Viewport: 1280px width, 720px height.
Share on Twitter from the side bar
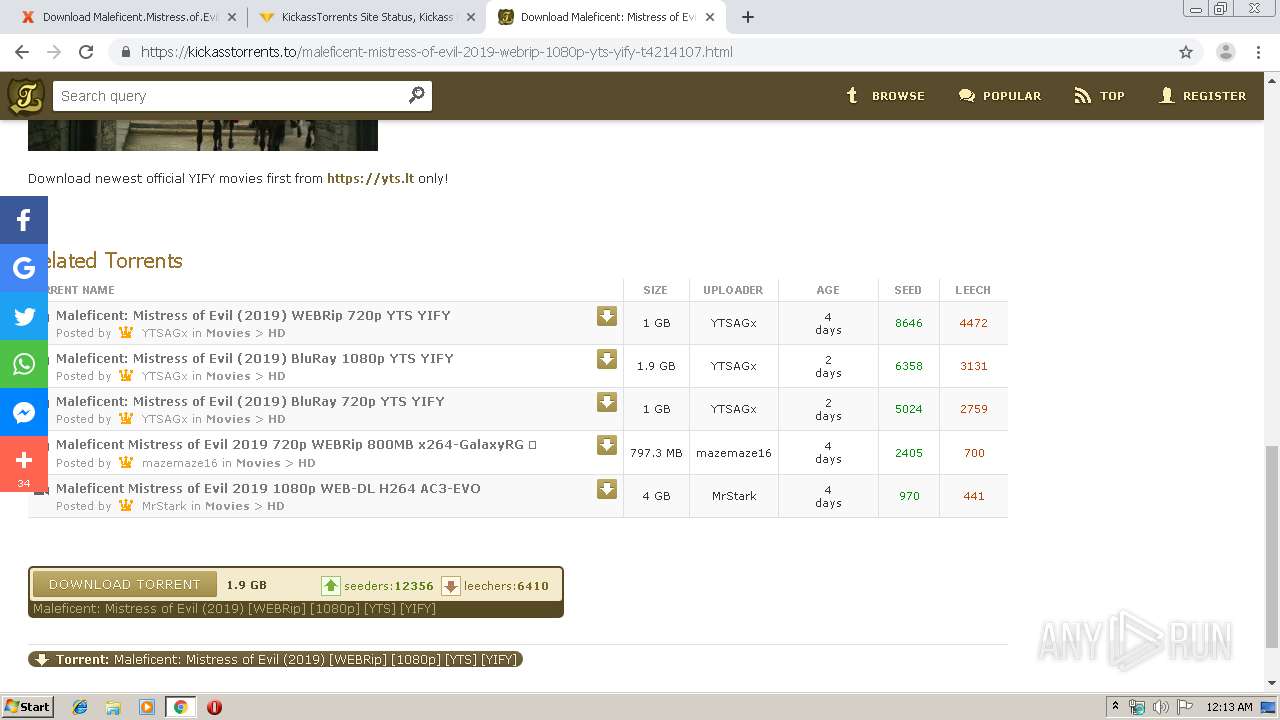click(x=24, y=316)
